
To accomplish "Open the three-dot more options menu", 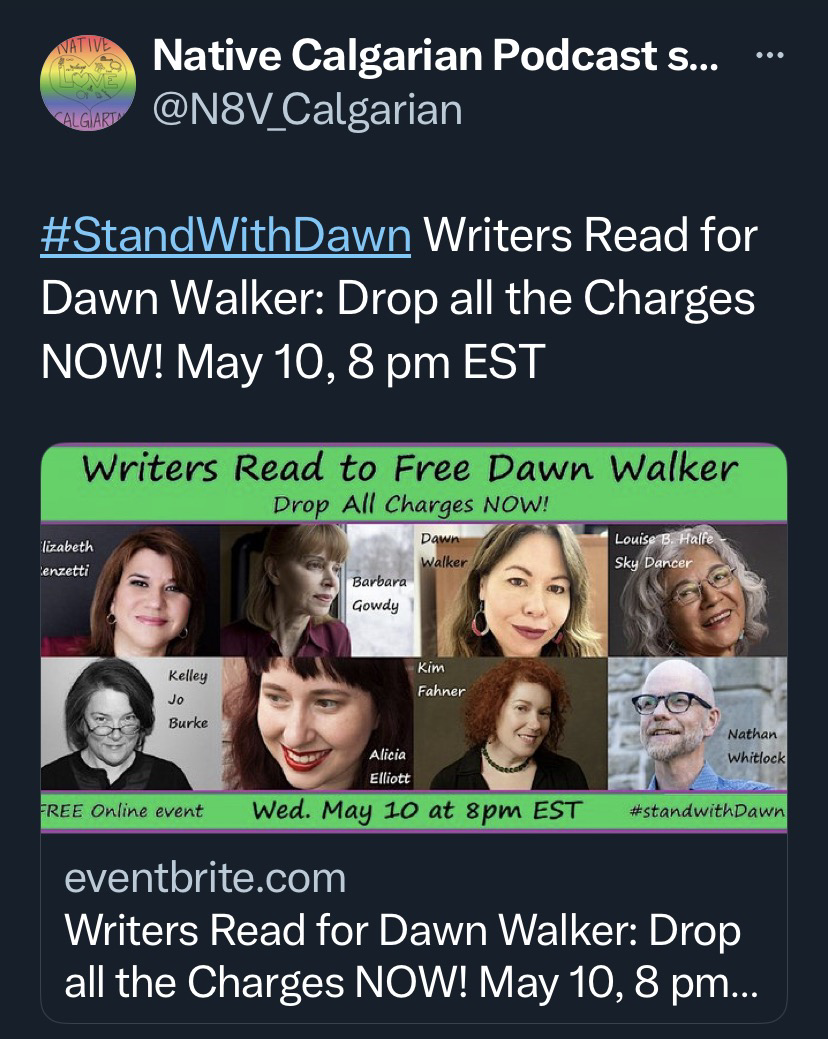I will coord(770,56).
